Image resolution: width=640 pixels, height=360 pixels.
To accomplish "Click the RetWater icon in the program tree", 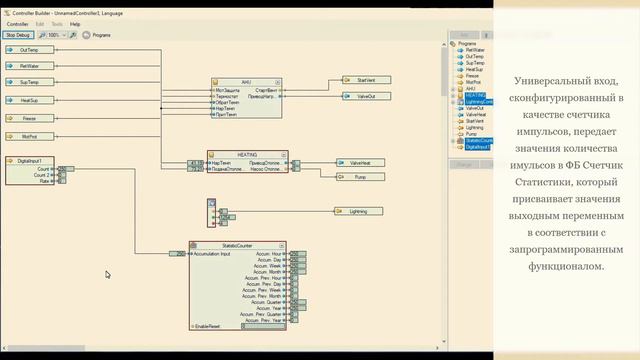I will [x=460, y=50].
